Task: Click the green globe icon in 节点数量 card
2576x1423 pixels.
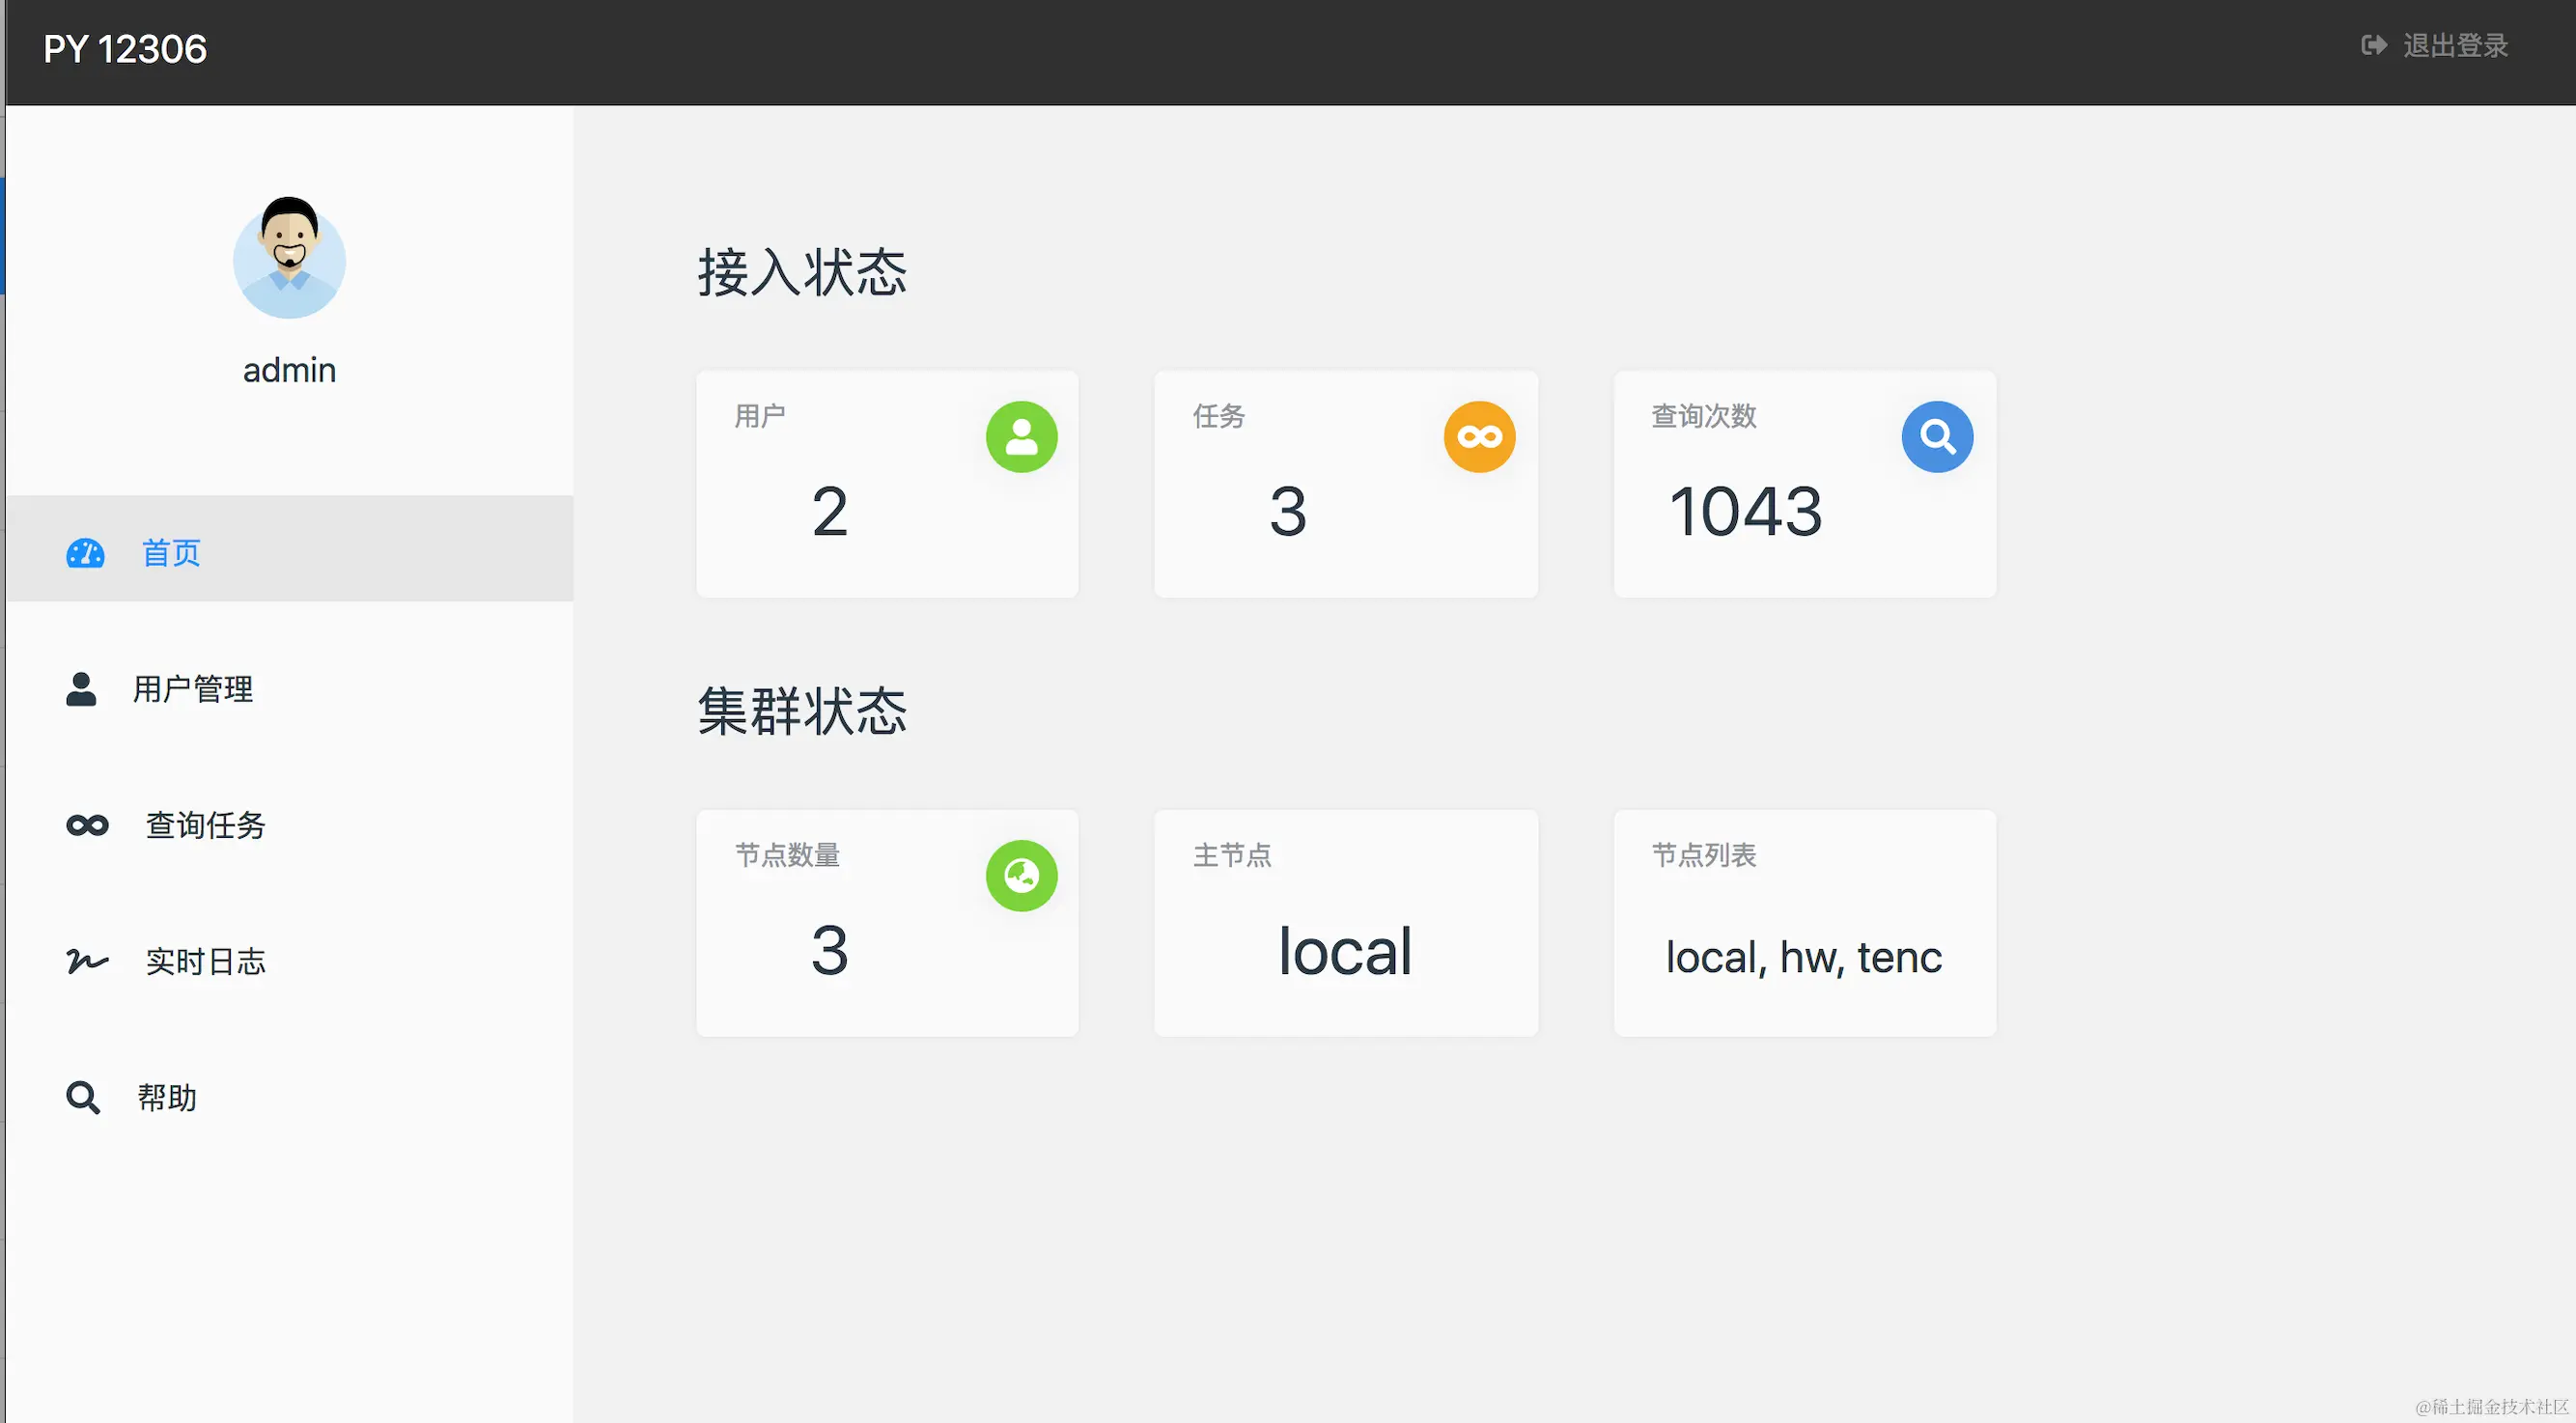Action: [x=1021, y=876]
